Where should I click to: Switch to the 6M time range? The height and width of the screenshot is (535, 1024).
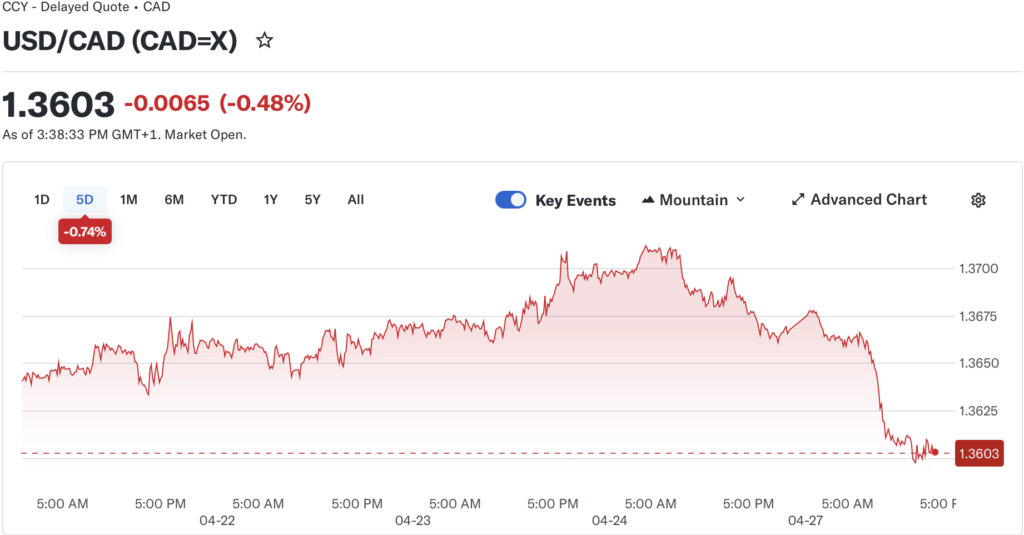(x=174, y=199)
